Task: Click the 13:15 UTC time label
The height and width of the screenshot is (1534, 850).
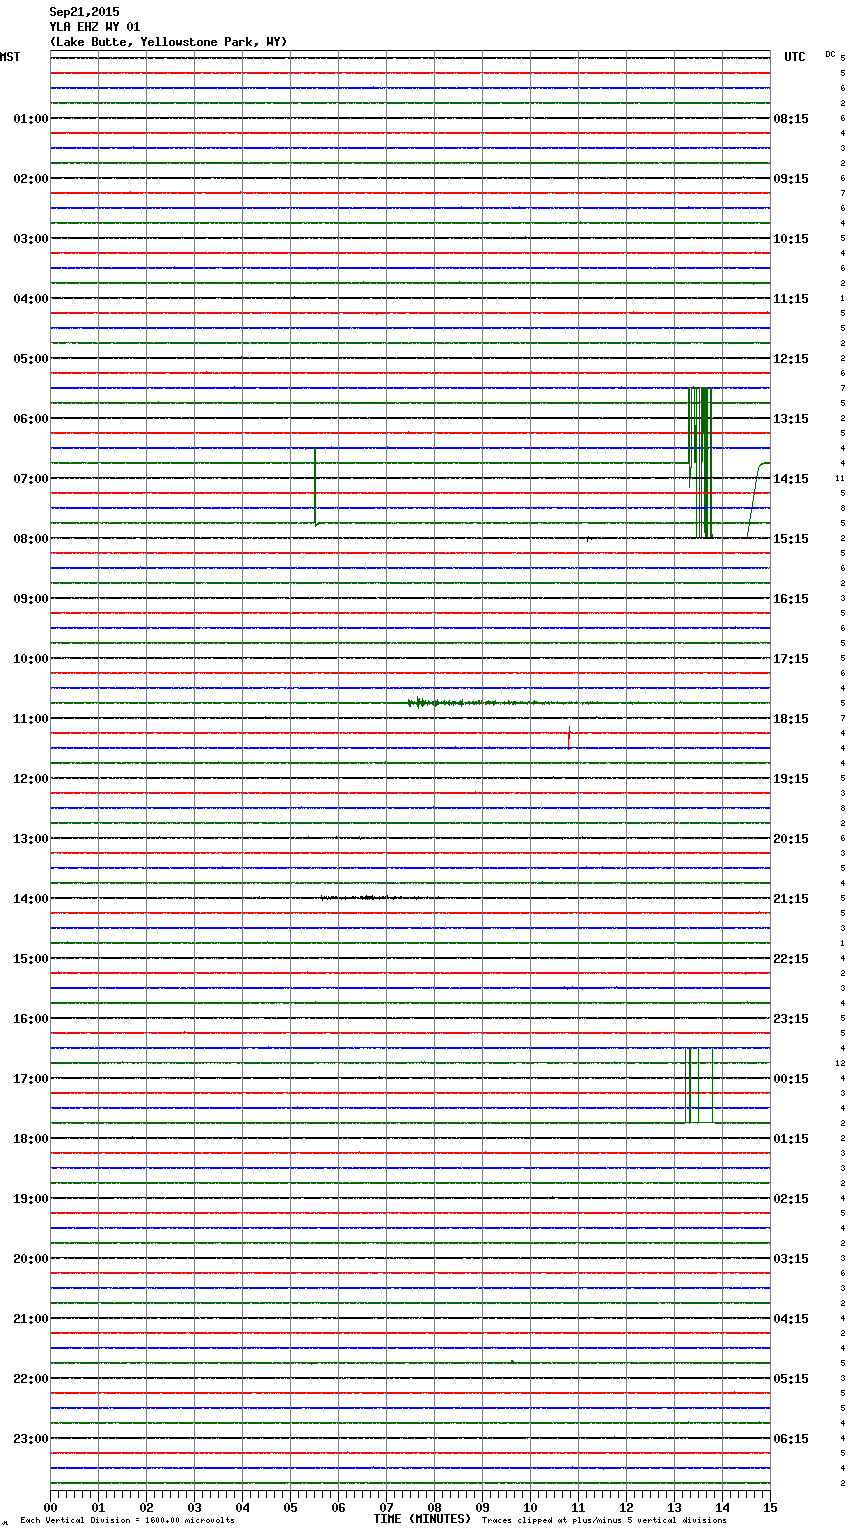Action: click(x=791, y=419)
